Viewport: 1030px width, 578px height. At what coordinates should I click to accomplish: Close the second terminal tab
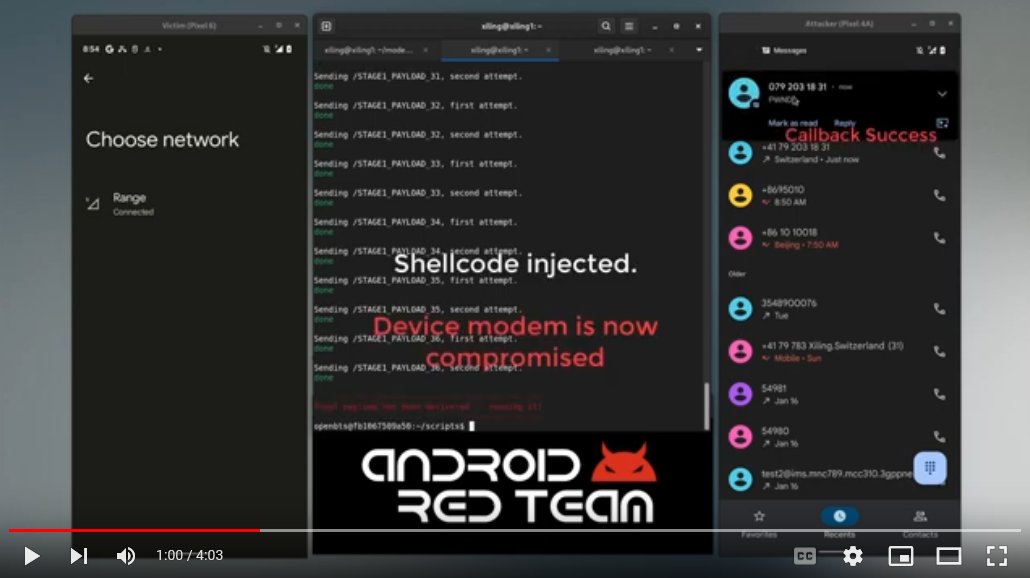coord(549,50)
